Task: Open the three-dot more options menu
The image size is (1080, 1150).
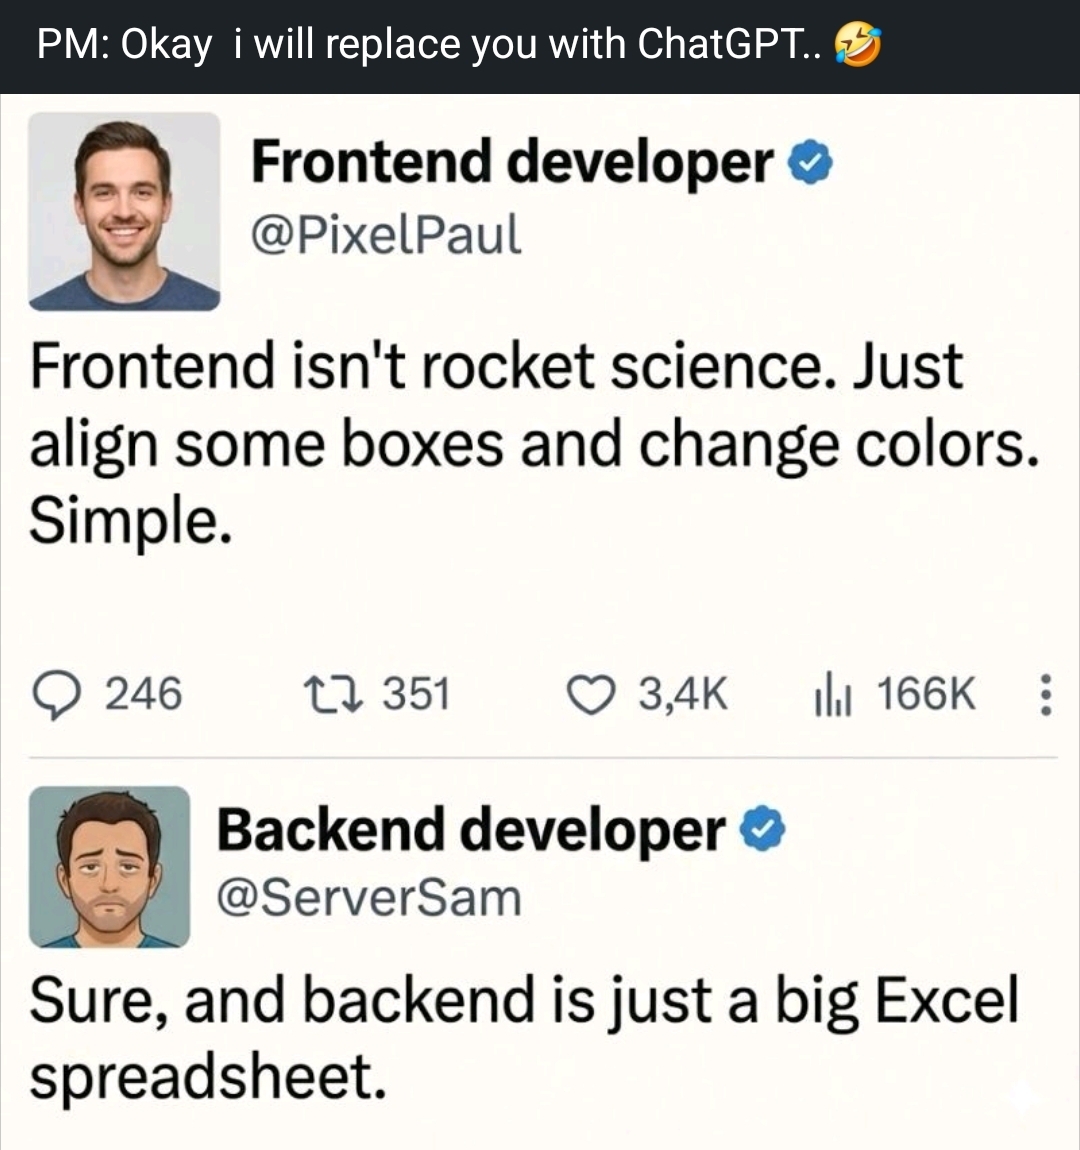Action: pyautogui.click(x=1045, y=693)
